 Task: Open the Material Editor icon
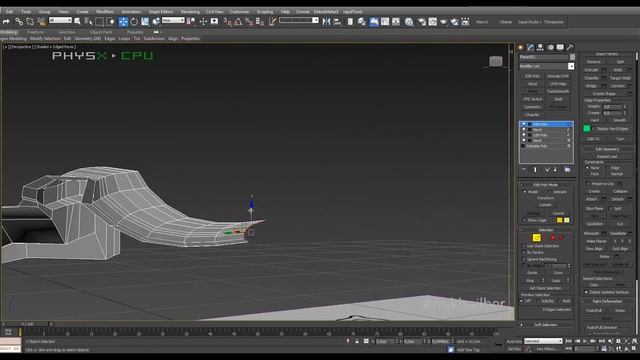coord(409,22)
